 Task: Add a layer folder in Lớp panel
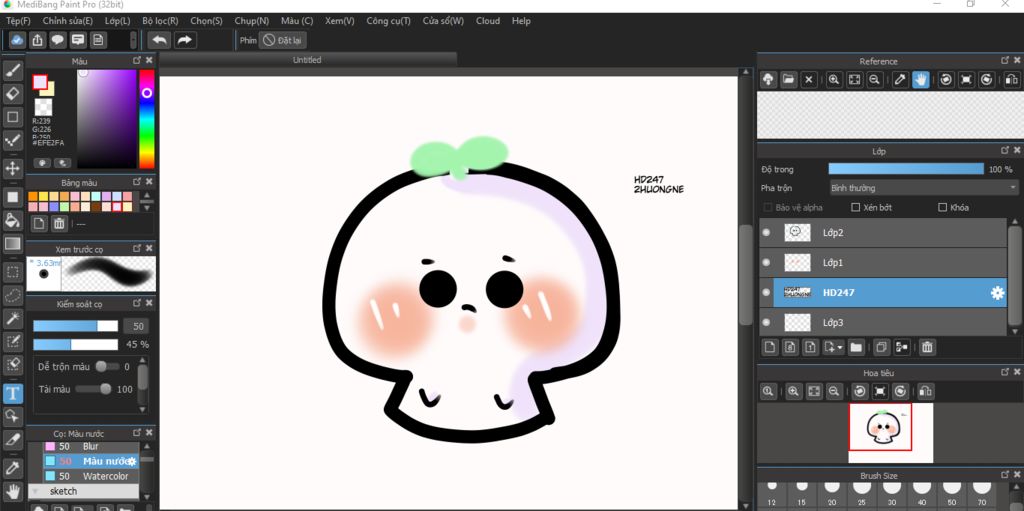coord(856,347)
